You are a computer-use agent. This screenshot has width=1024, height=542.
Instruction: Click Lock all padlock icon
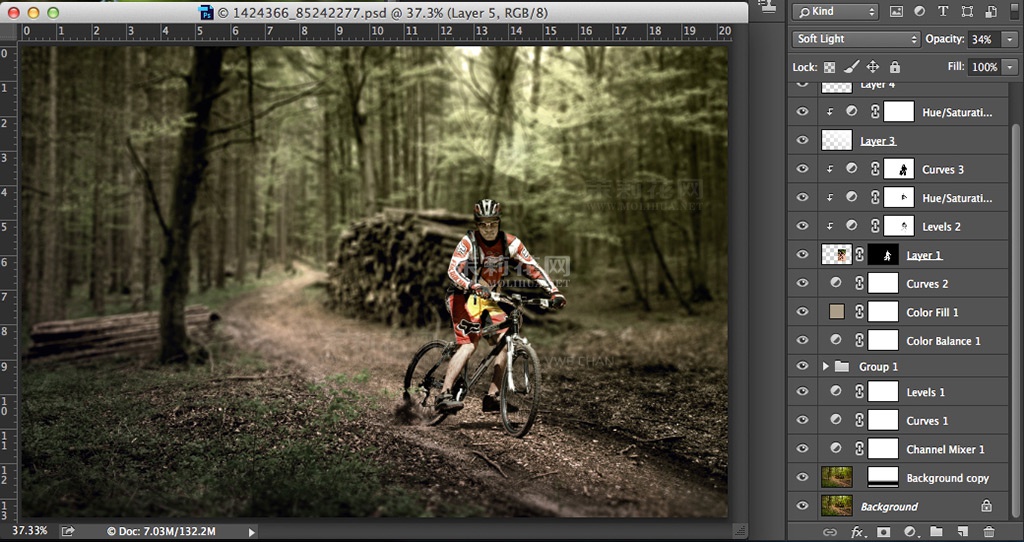tap(895, 67)
